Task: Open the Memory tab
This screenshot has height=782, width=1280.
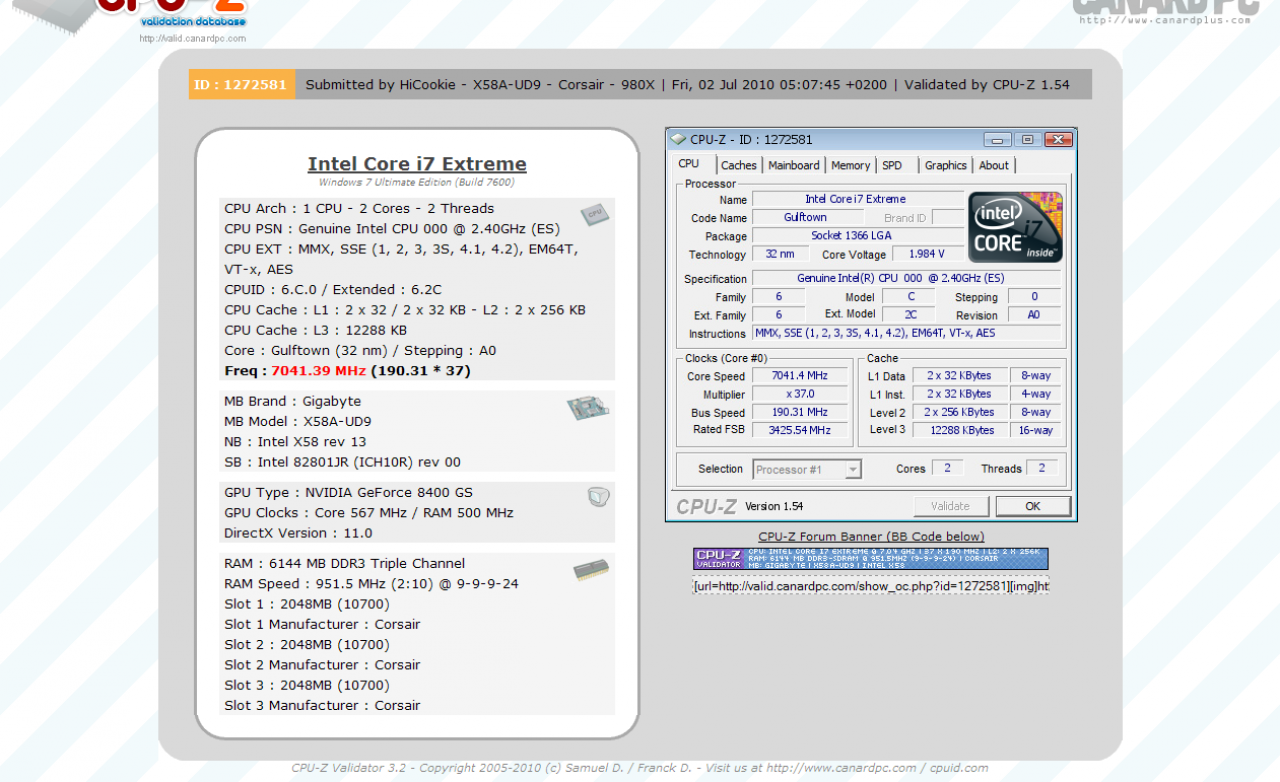Action: click(851, 166)
